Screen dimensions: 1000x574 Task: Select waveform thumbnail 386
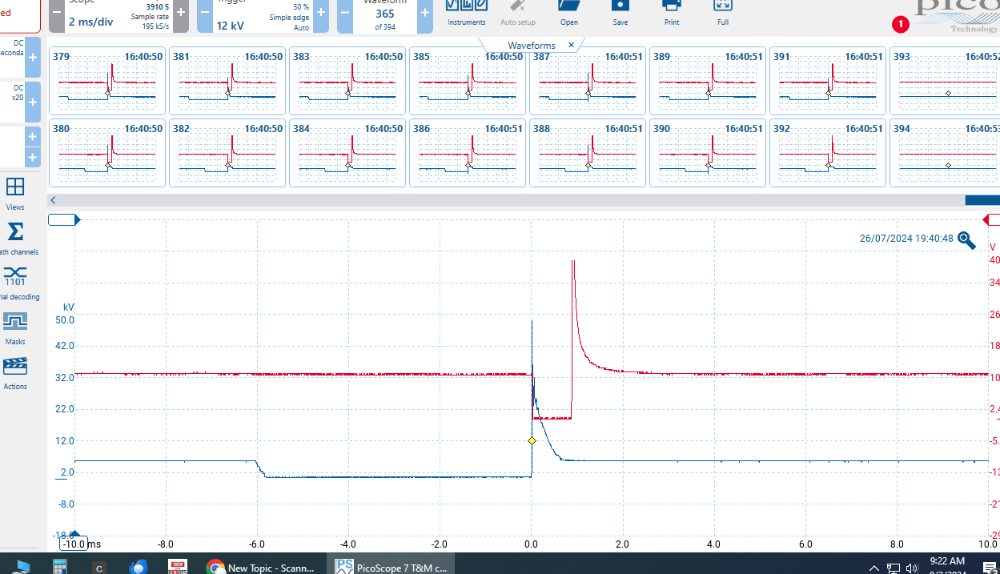point(467,153)
